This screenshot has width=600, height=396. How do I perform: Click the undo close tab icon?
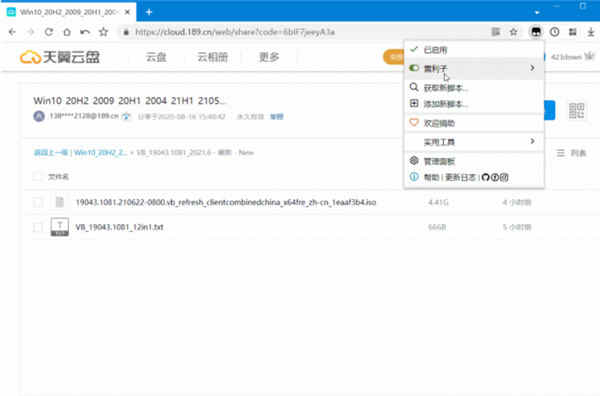click(x=85, y=32)
